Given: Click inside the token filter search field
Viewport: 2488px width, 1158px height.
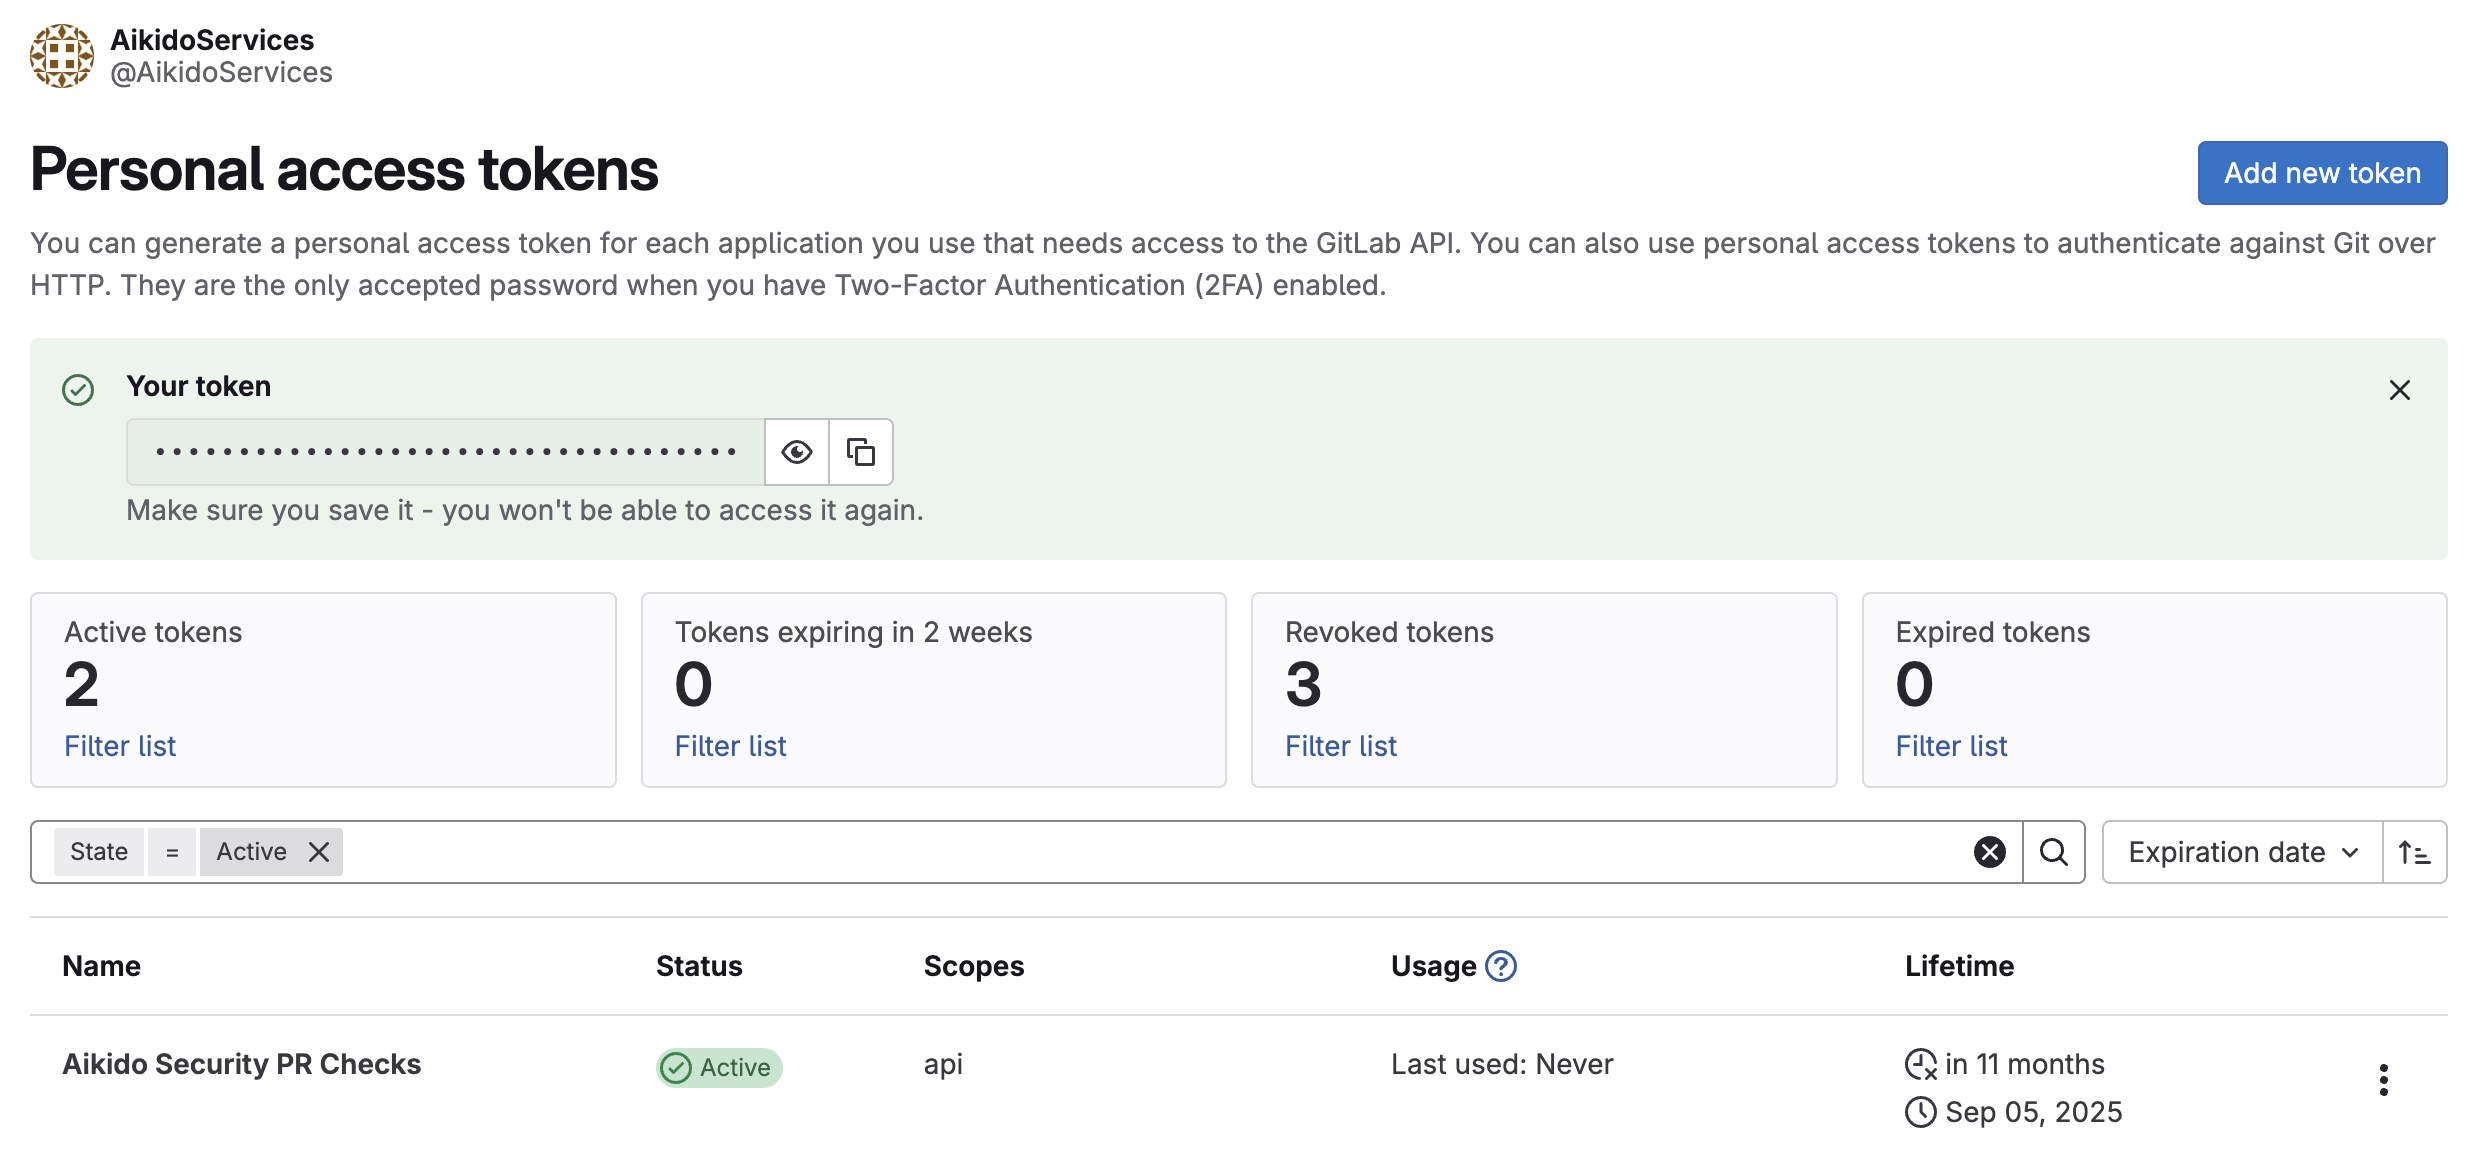Looking at the screenshot, I should 1100,851.
